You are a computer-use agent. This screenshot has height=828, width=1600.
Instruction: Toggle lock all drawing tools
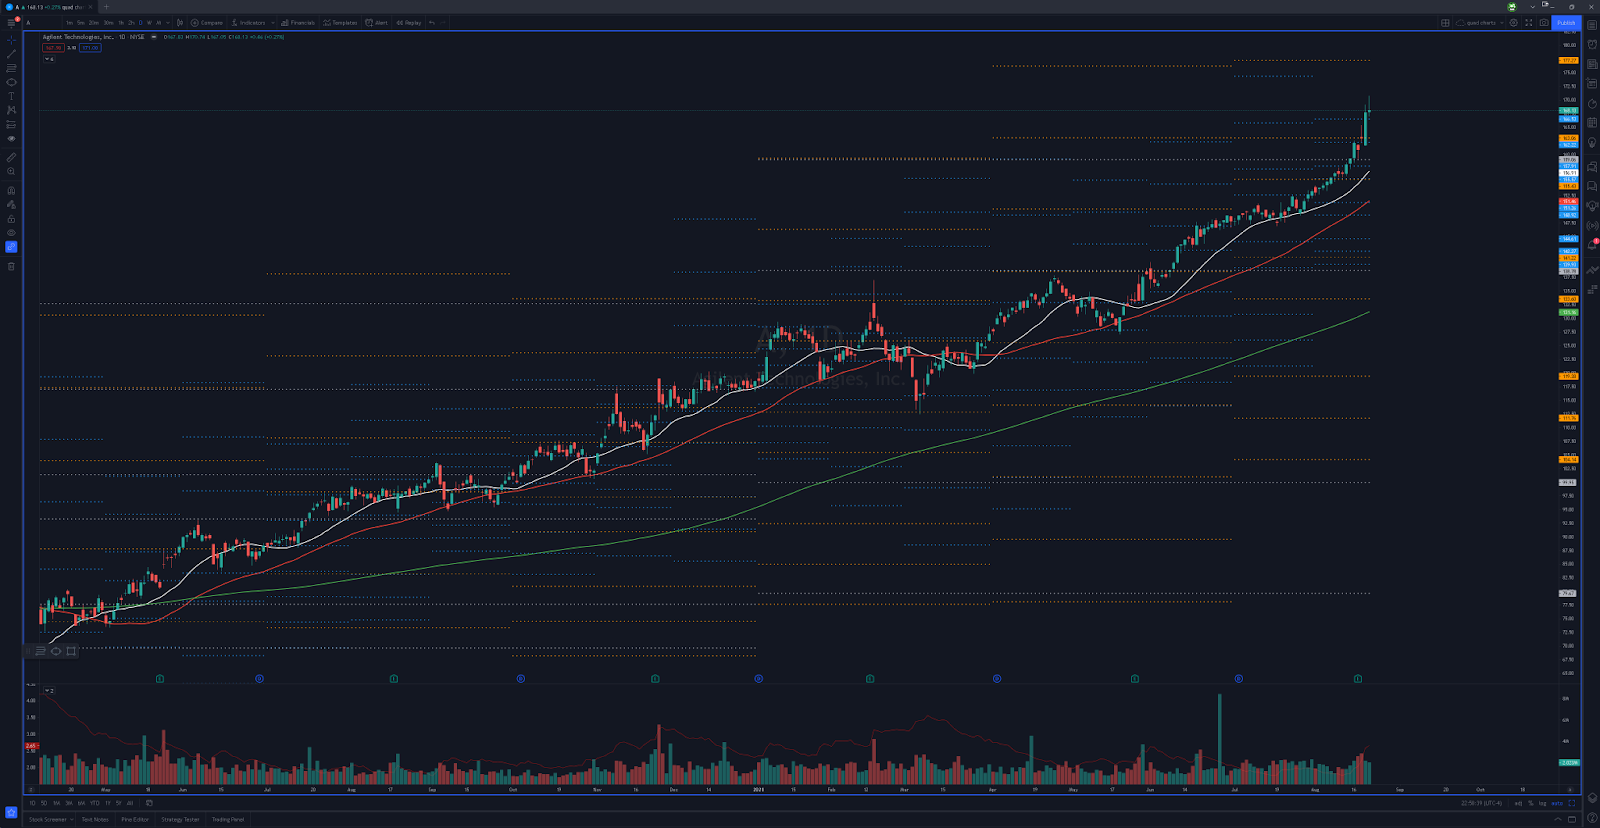point(11,219)
